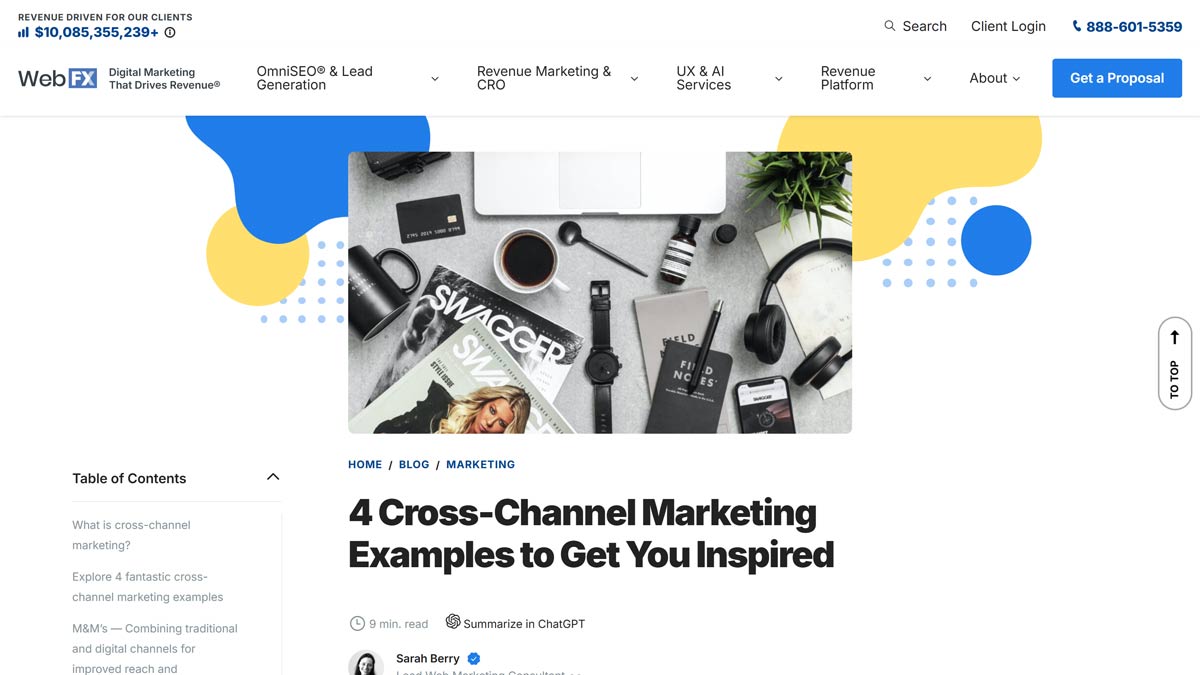The height and width of the screenshot is (675, 1200).
Task: Open the Client Login link
Action: [1008, 26]
